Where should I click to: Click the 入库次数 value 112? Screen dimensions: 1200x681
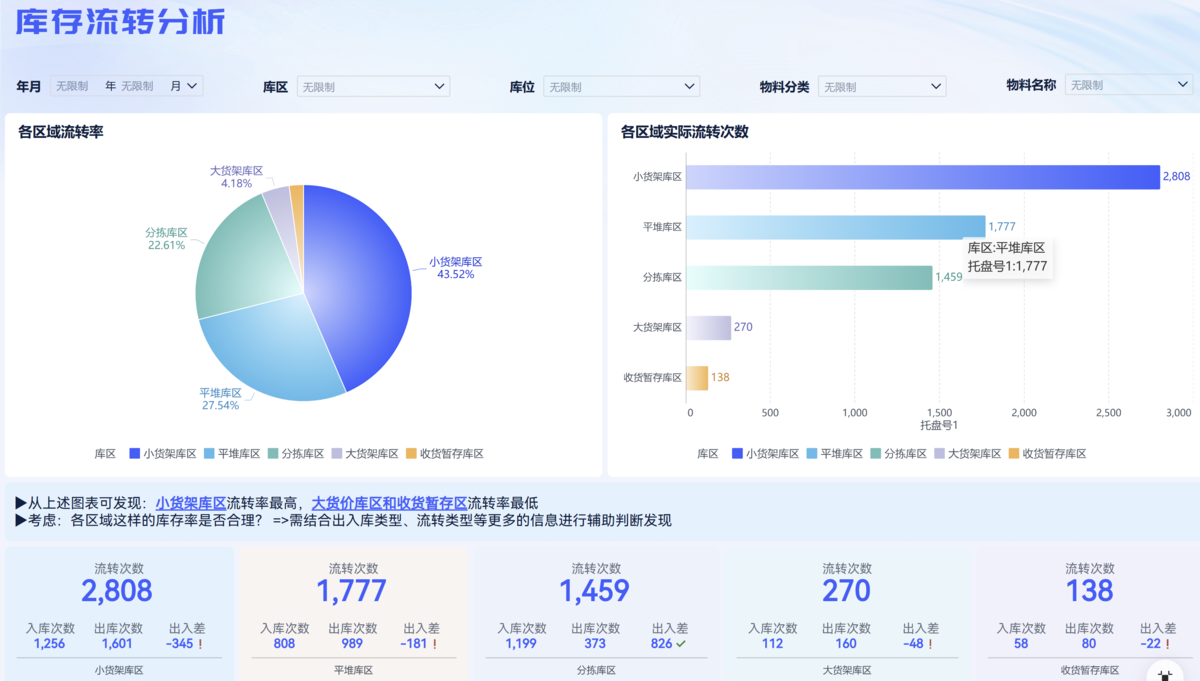coord(773,644)
